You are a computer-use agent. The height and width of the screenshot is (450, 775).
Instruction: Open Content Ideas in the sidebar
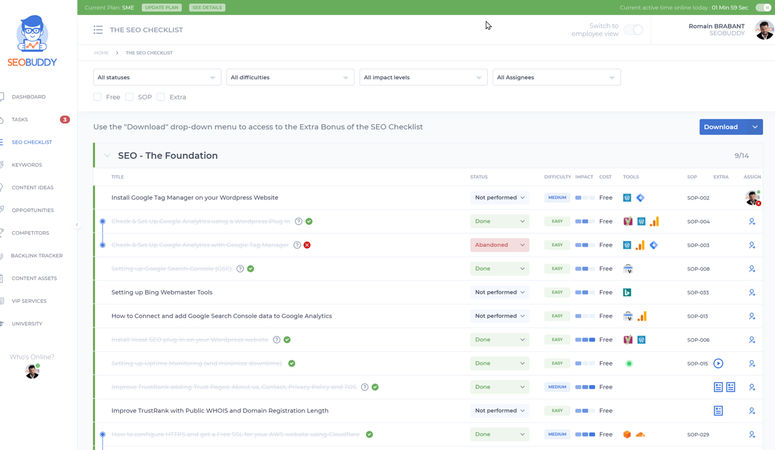click(32, 188)
